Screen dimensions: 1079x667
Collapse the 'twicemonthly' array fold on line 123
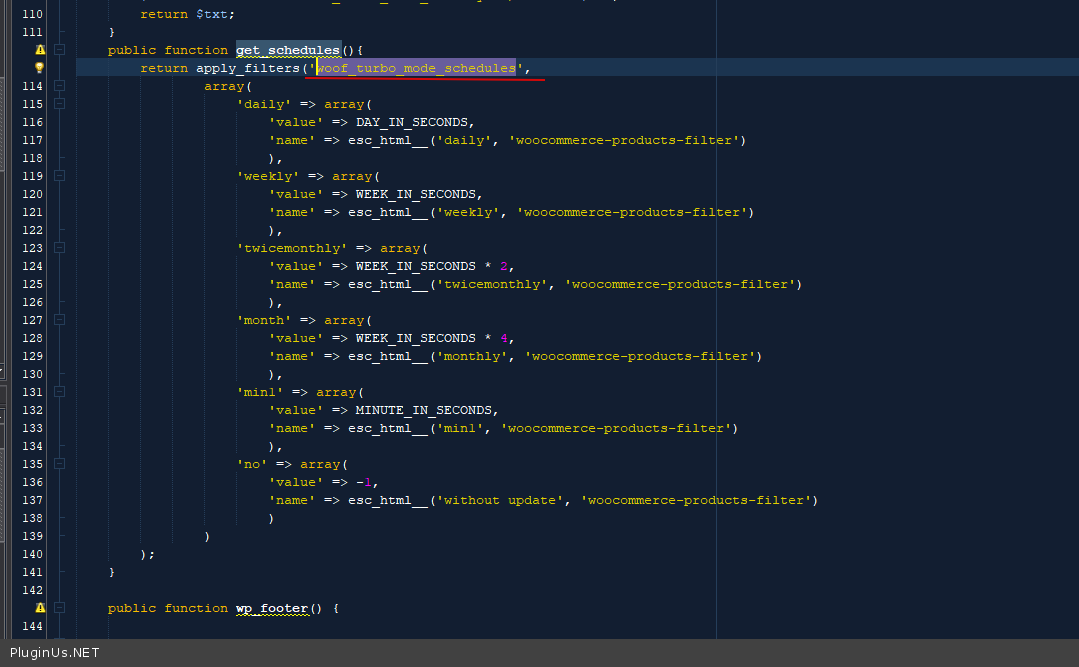60,248
